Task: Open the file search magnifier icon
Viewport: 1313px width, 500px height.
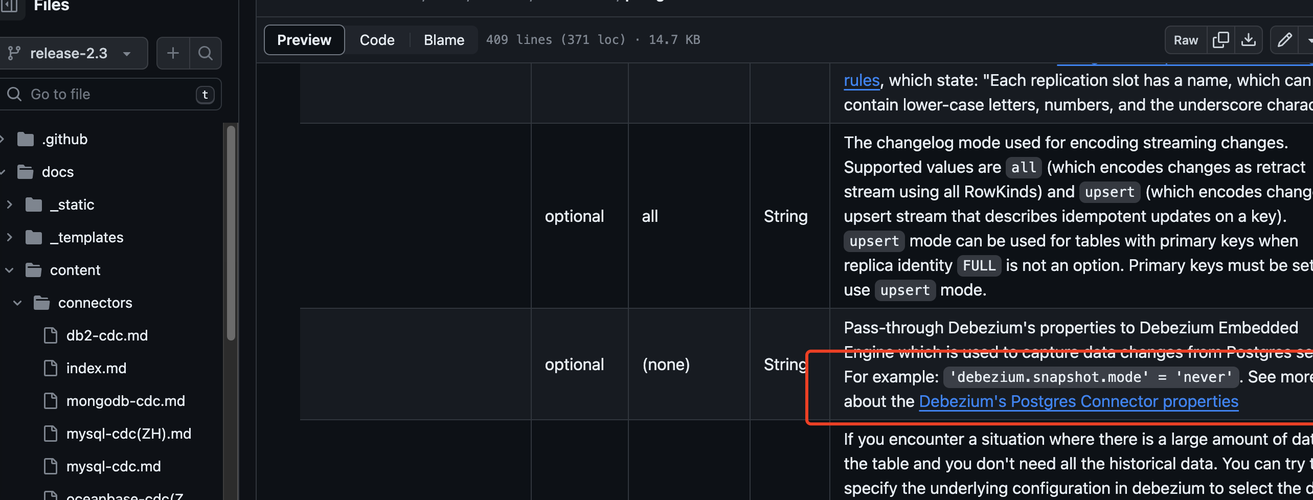Action: 205,53
